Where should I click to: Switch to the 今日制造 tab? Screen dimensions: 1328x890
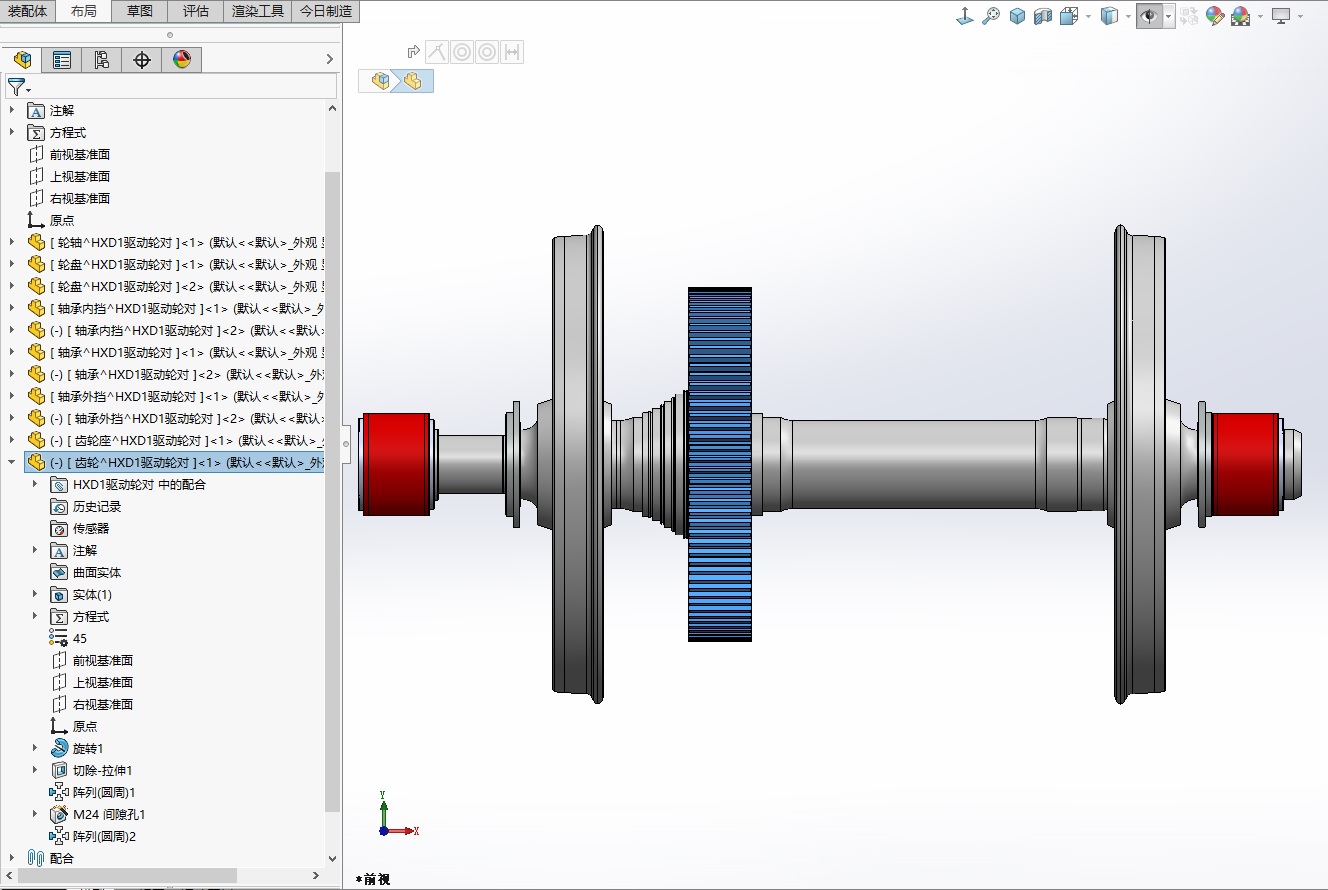tap(326, 11)
